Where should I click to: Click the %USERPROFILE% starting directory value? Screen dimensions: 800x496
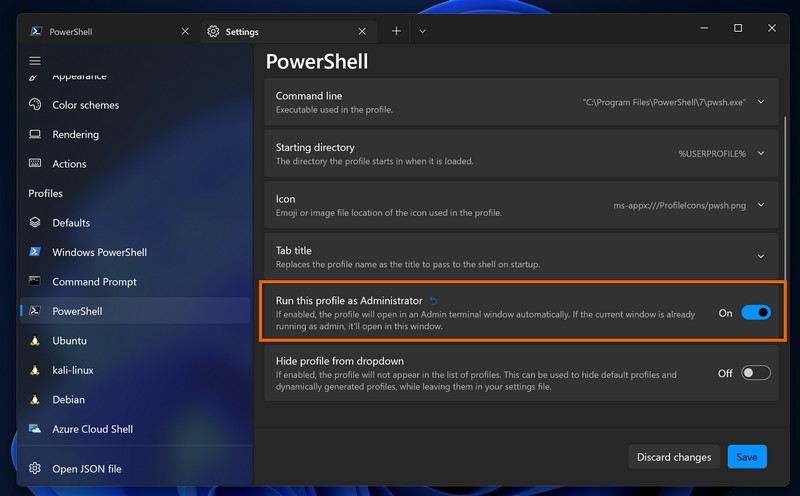(x=712, y=154)
